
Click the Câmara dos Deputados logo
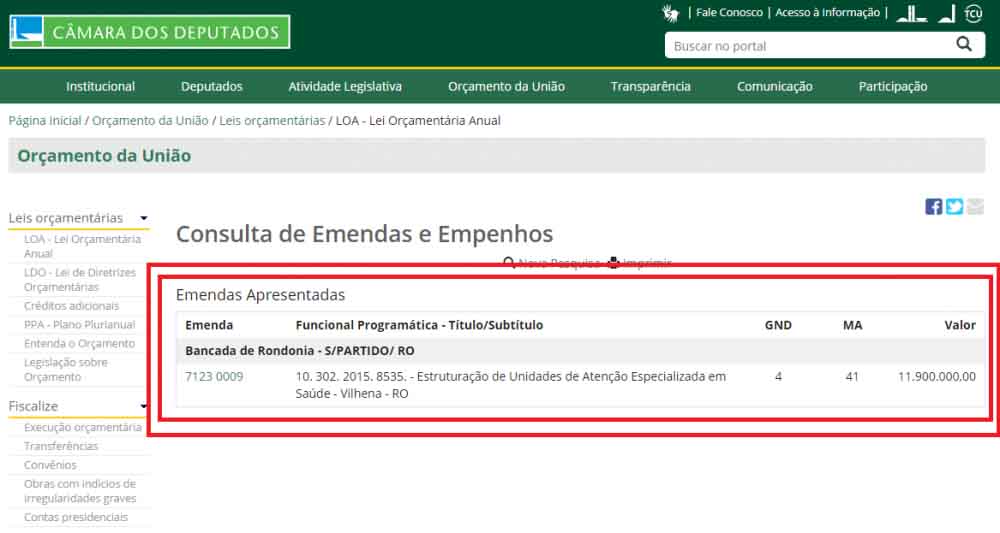[149, 32]
